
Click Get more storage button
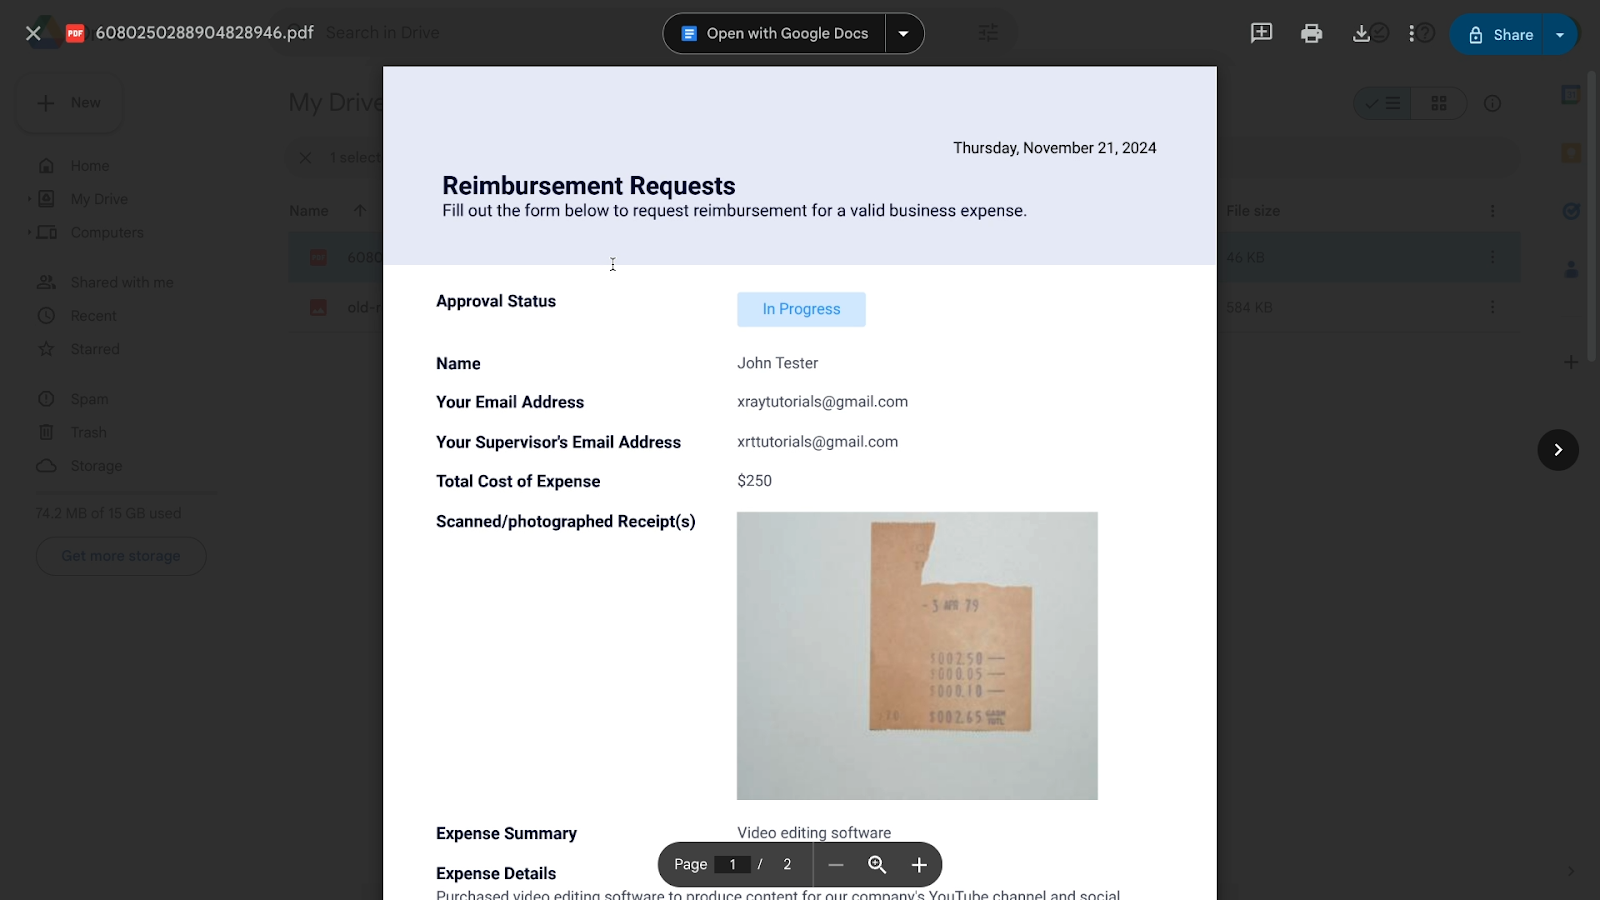point(121,556)
